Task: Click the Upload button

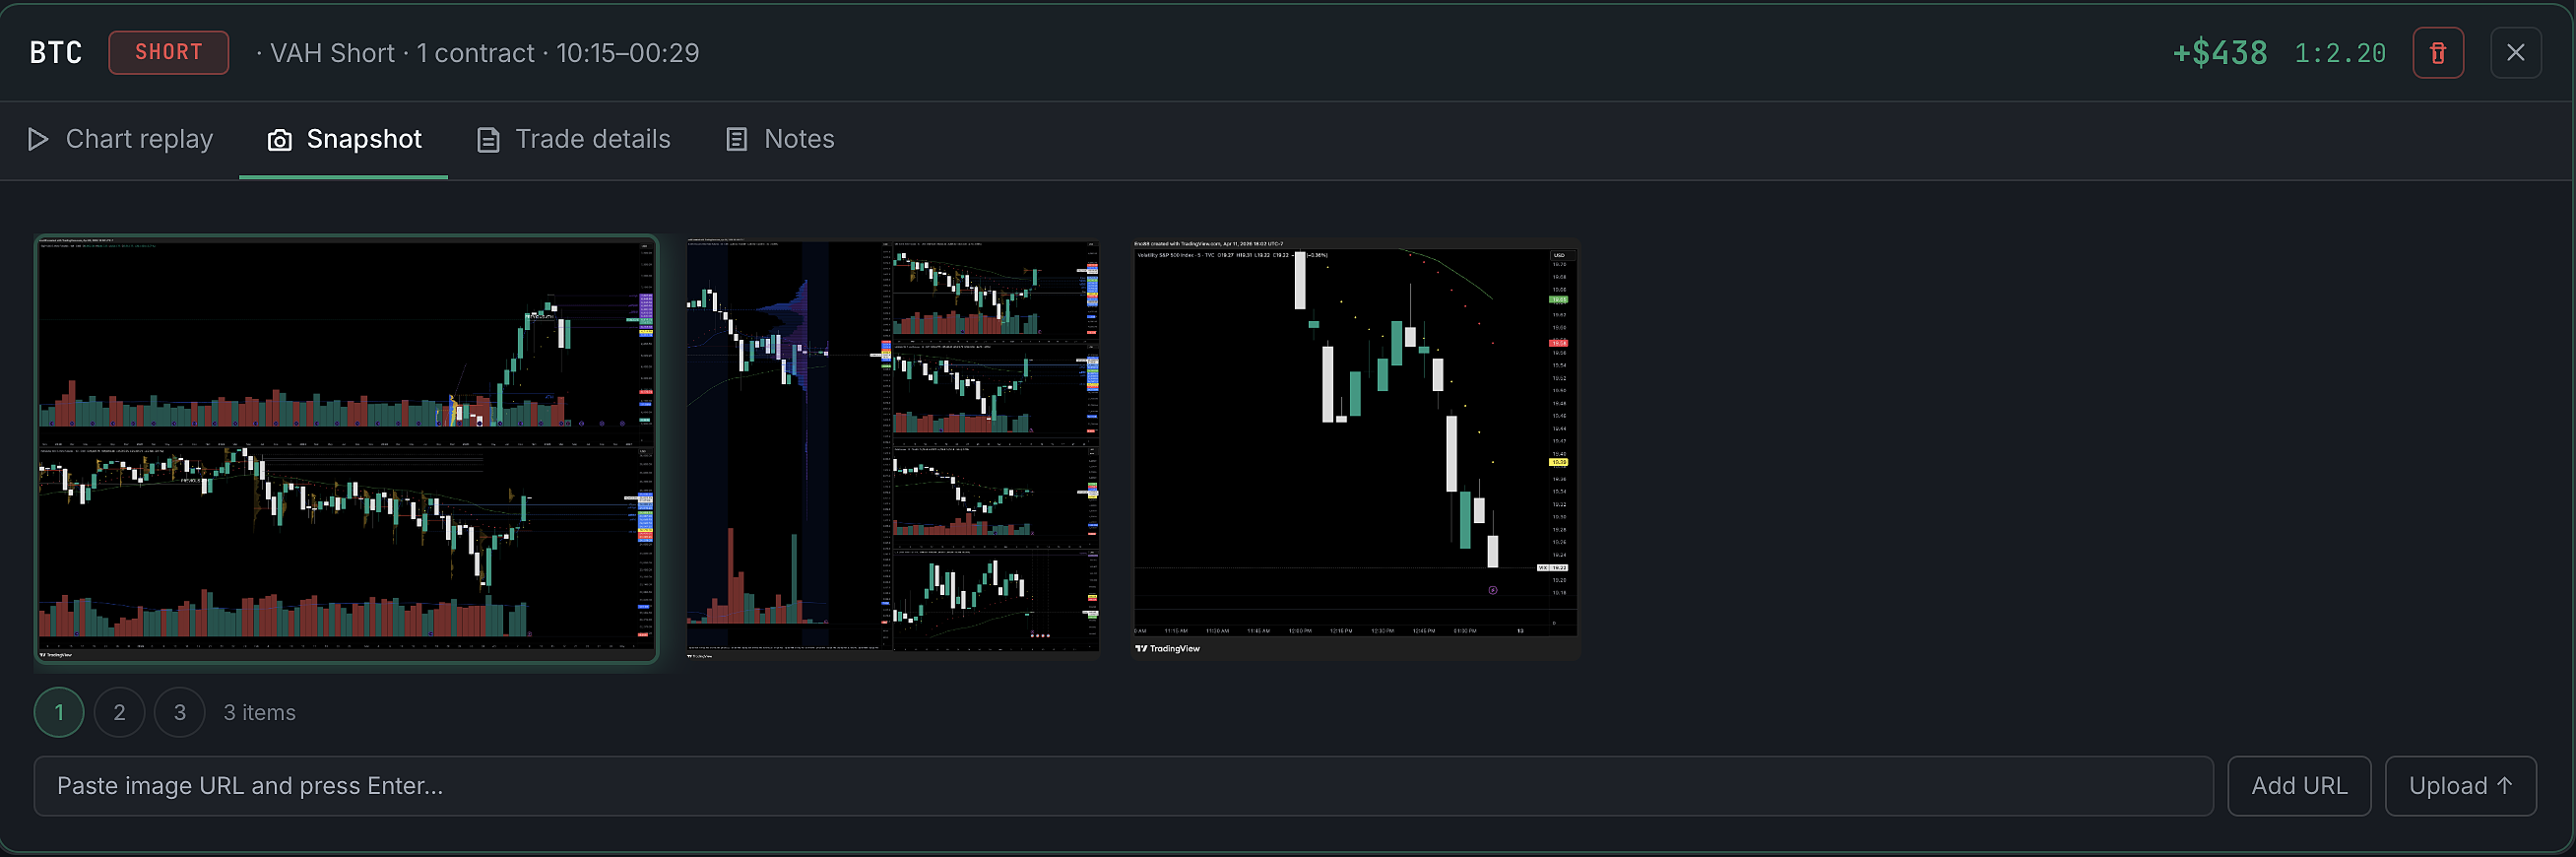Action: [2461, 786]
